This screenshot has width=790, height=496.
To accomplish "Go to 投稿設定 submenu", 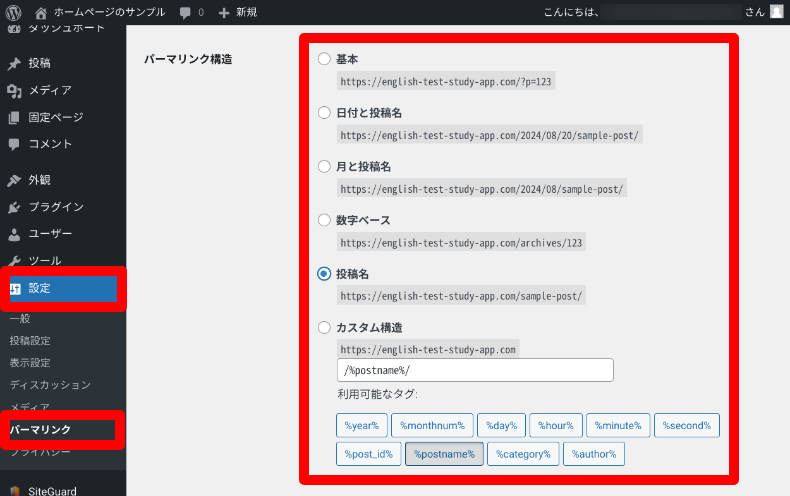I will [x=30, y=341].
